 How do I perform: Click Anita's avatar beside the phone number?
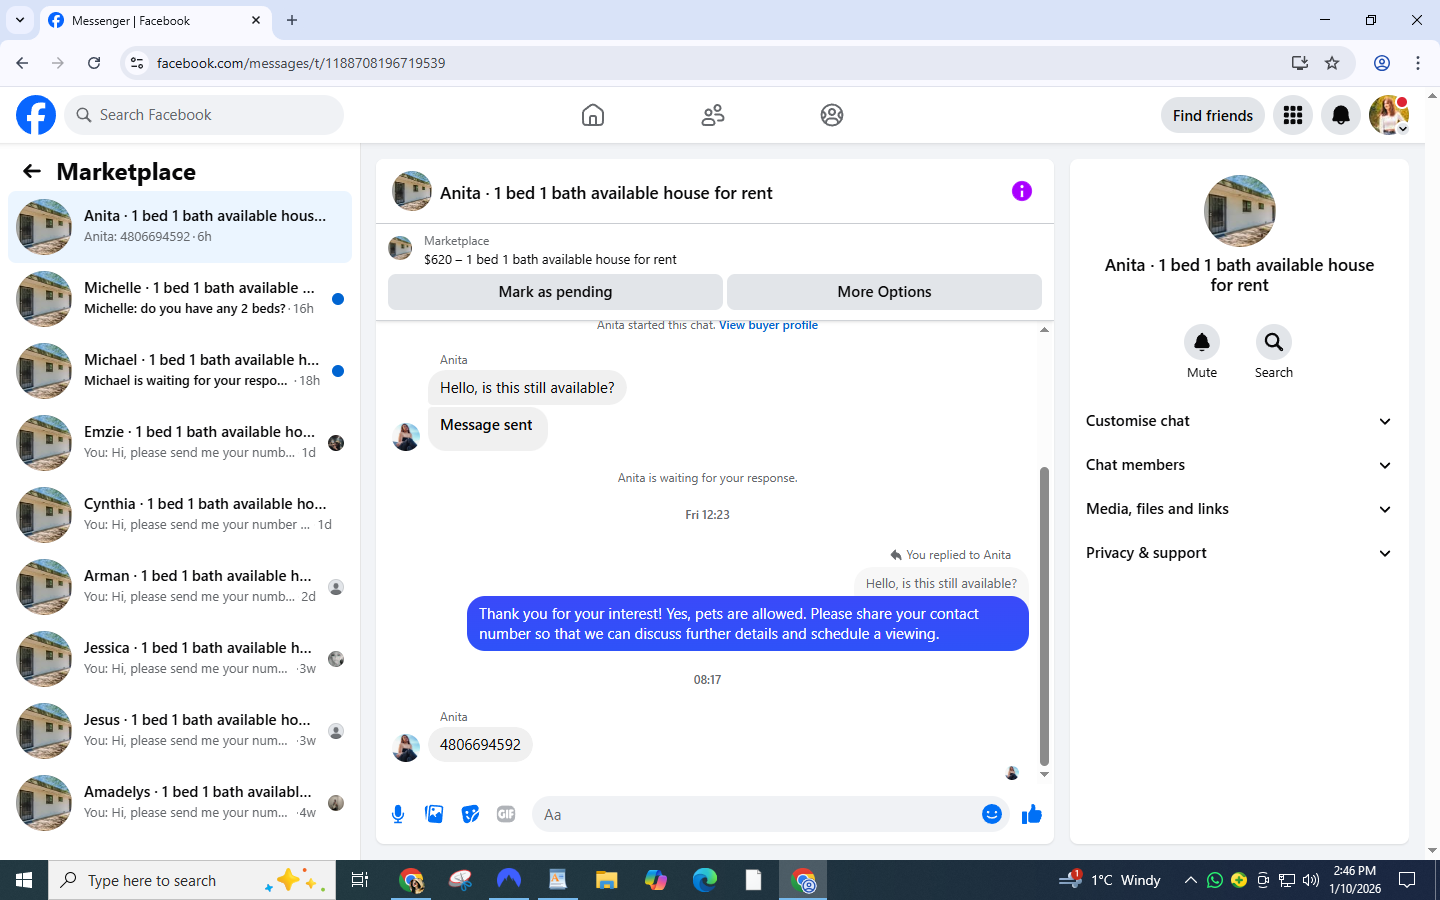(406, 747)
